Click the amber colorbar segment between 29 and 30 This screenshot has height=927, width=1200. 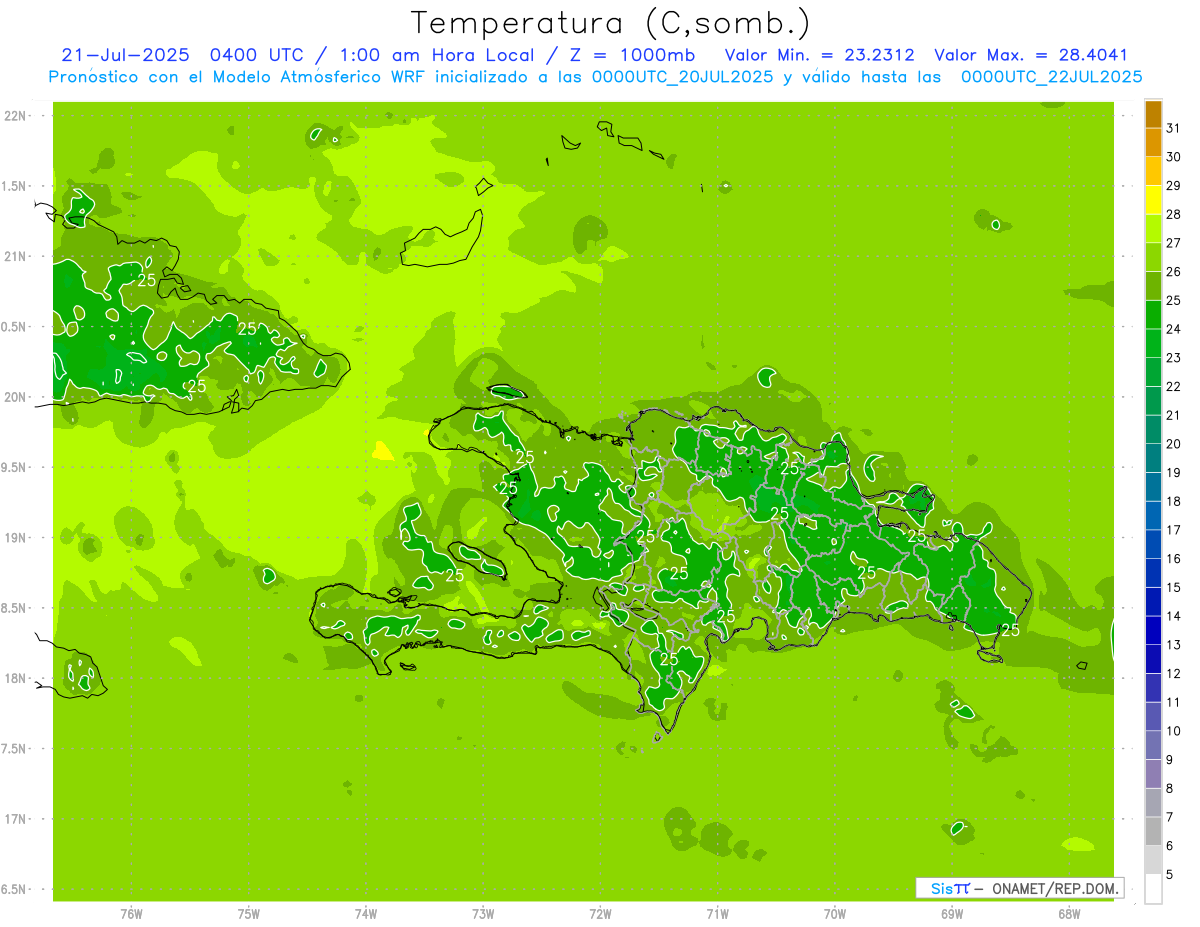[1153, 172]
